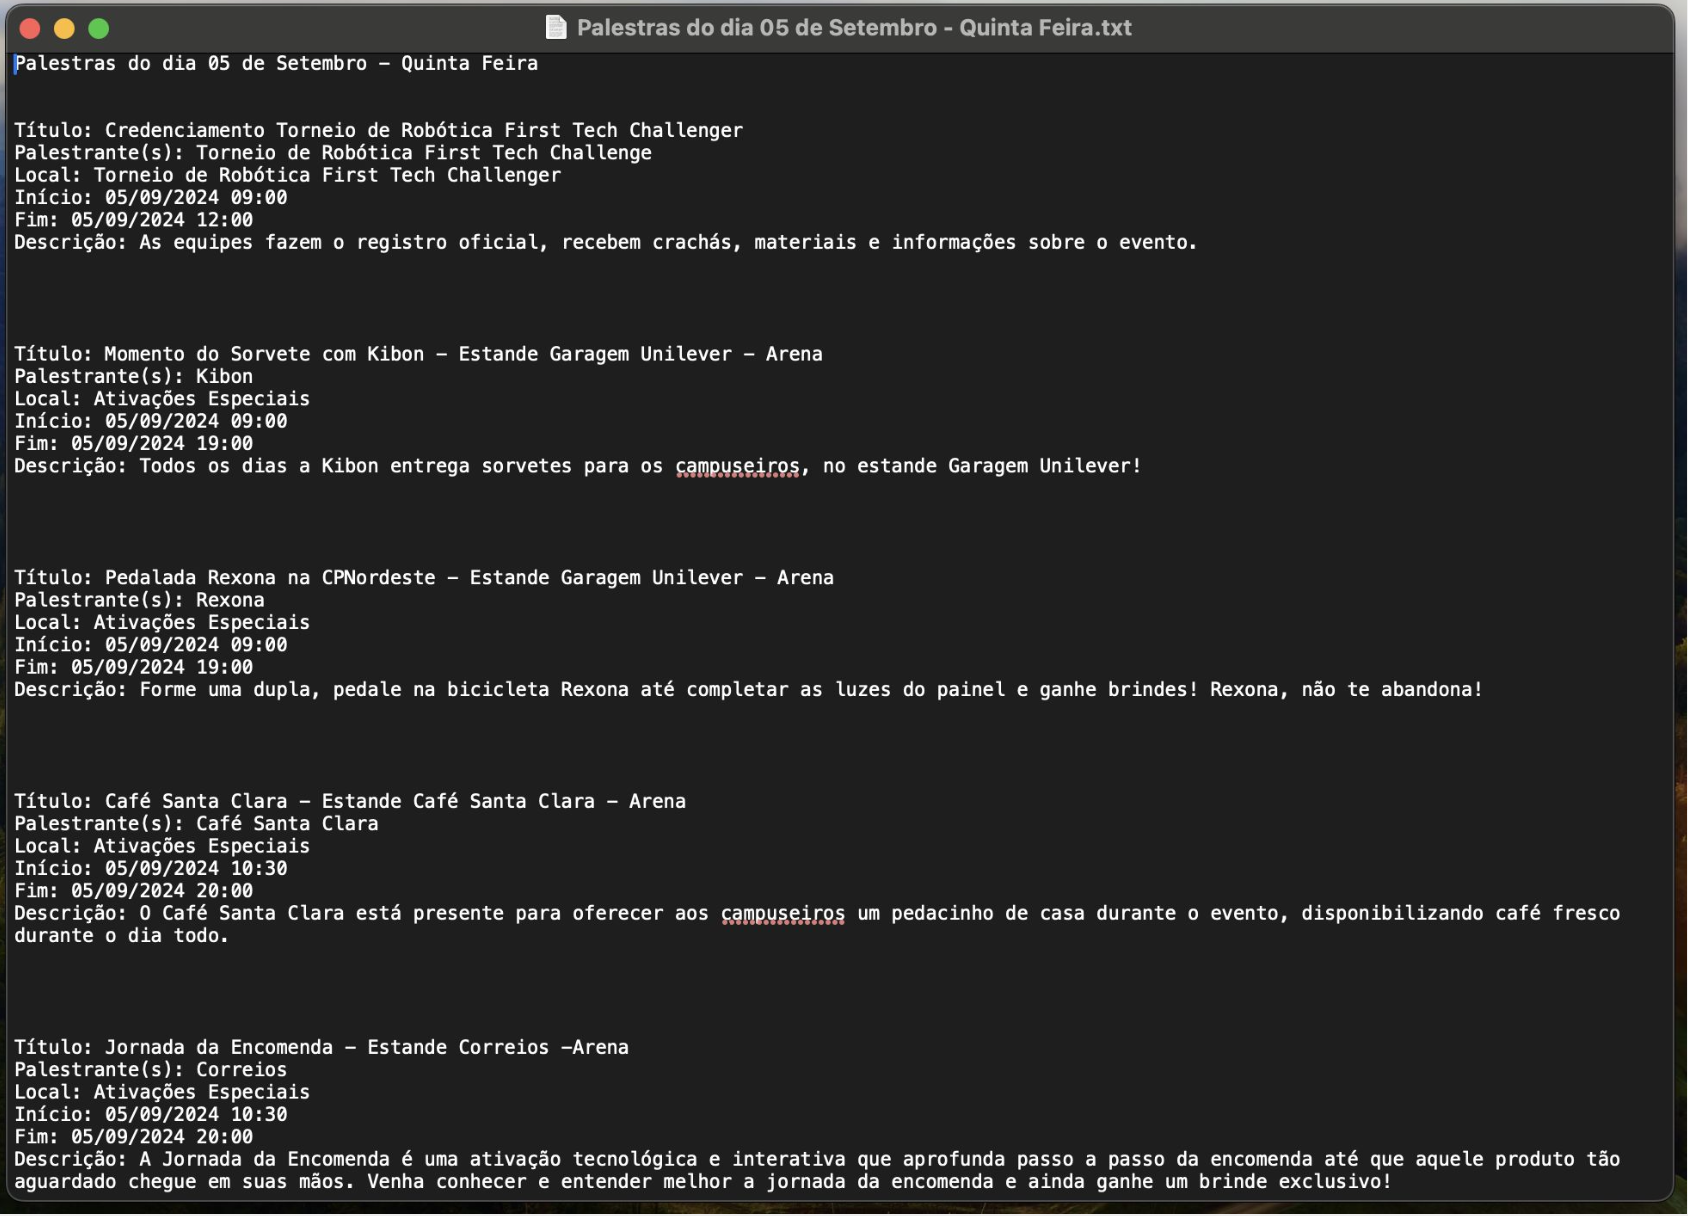
Task: Click the title line 'Pedalada Rexona na CPNordeste'
Action: click(x=424, y=578)
